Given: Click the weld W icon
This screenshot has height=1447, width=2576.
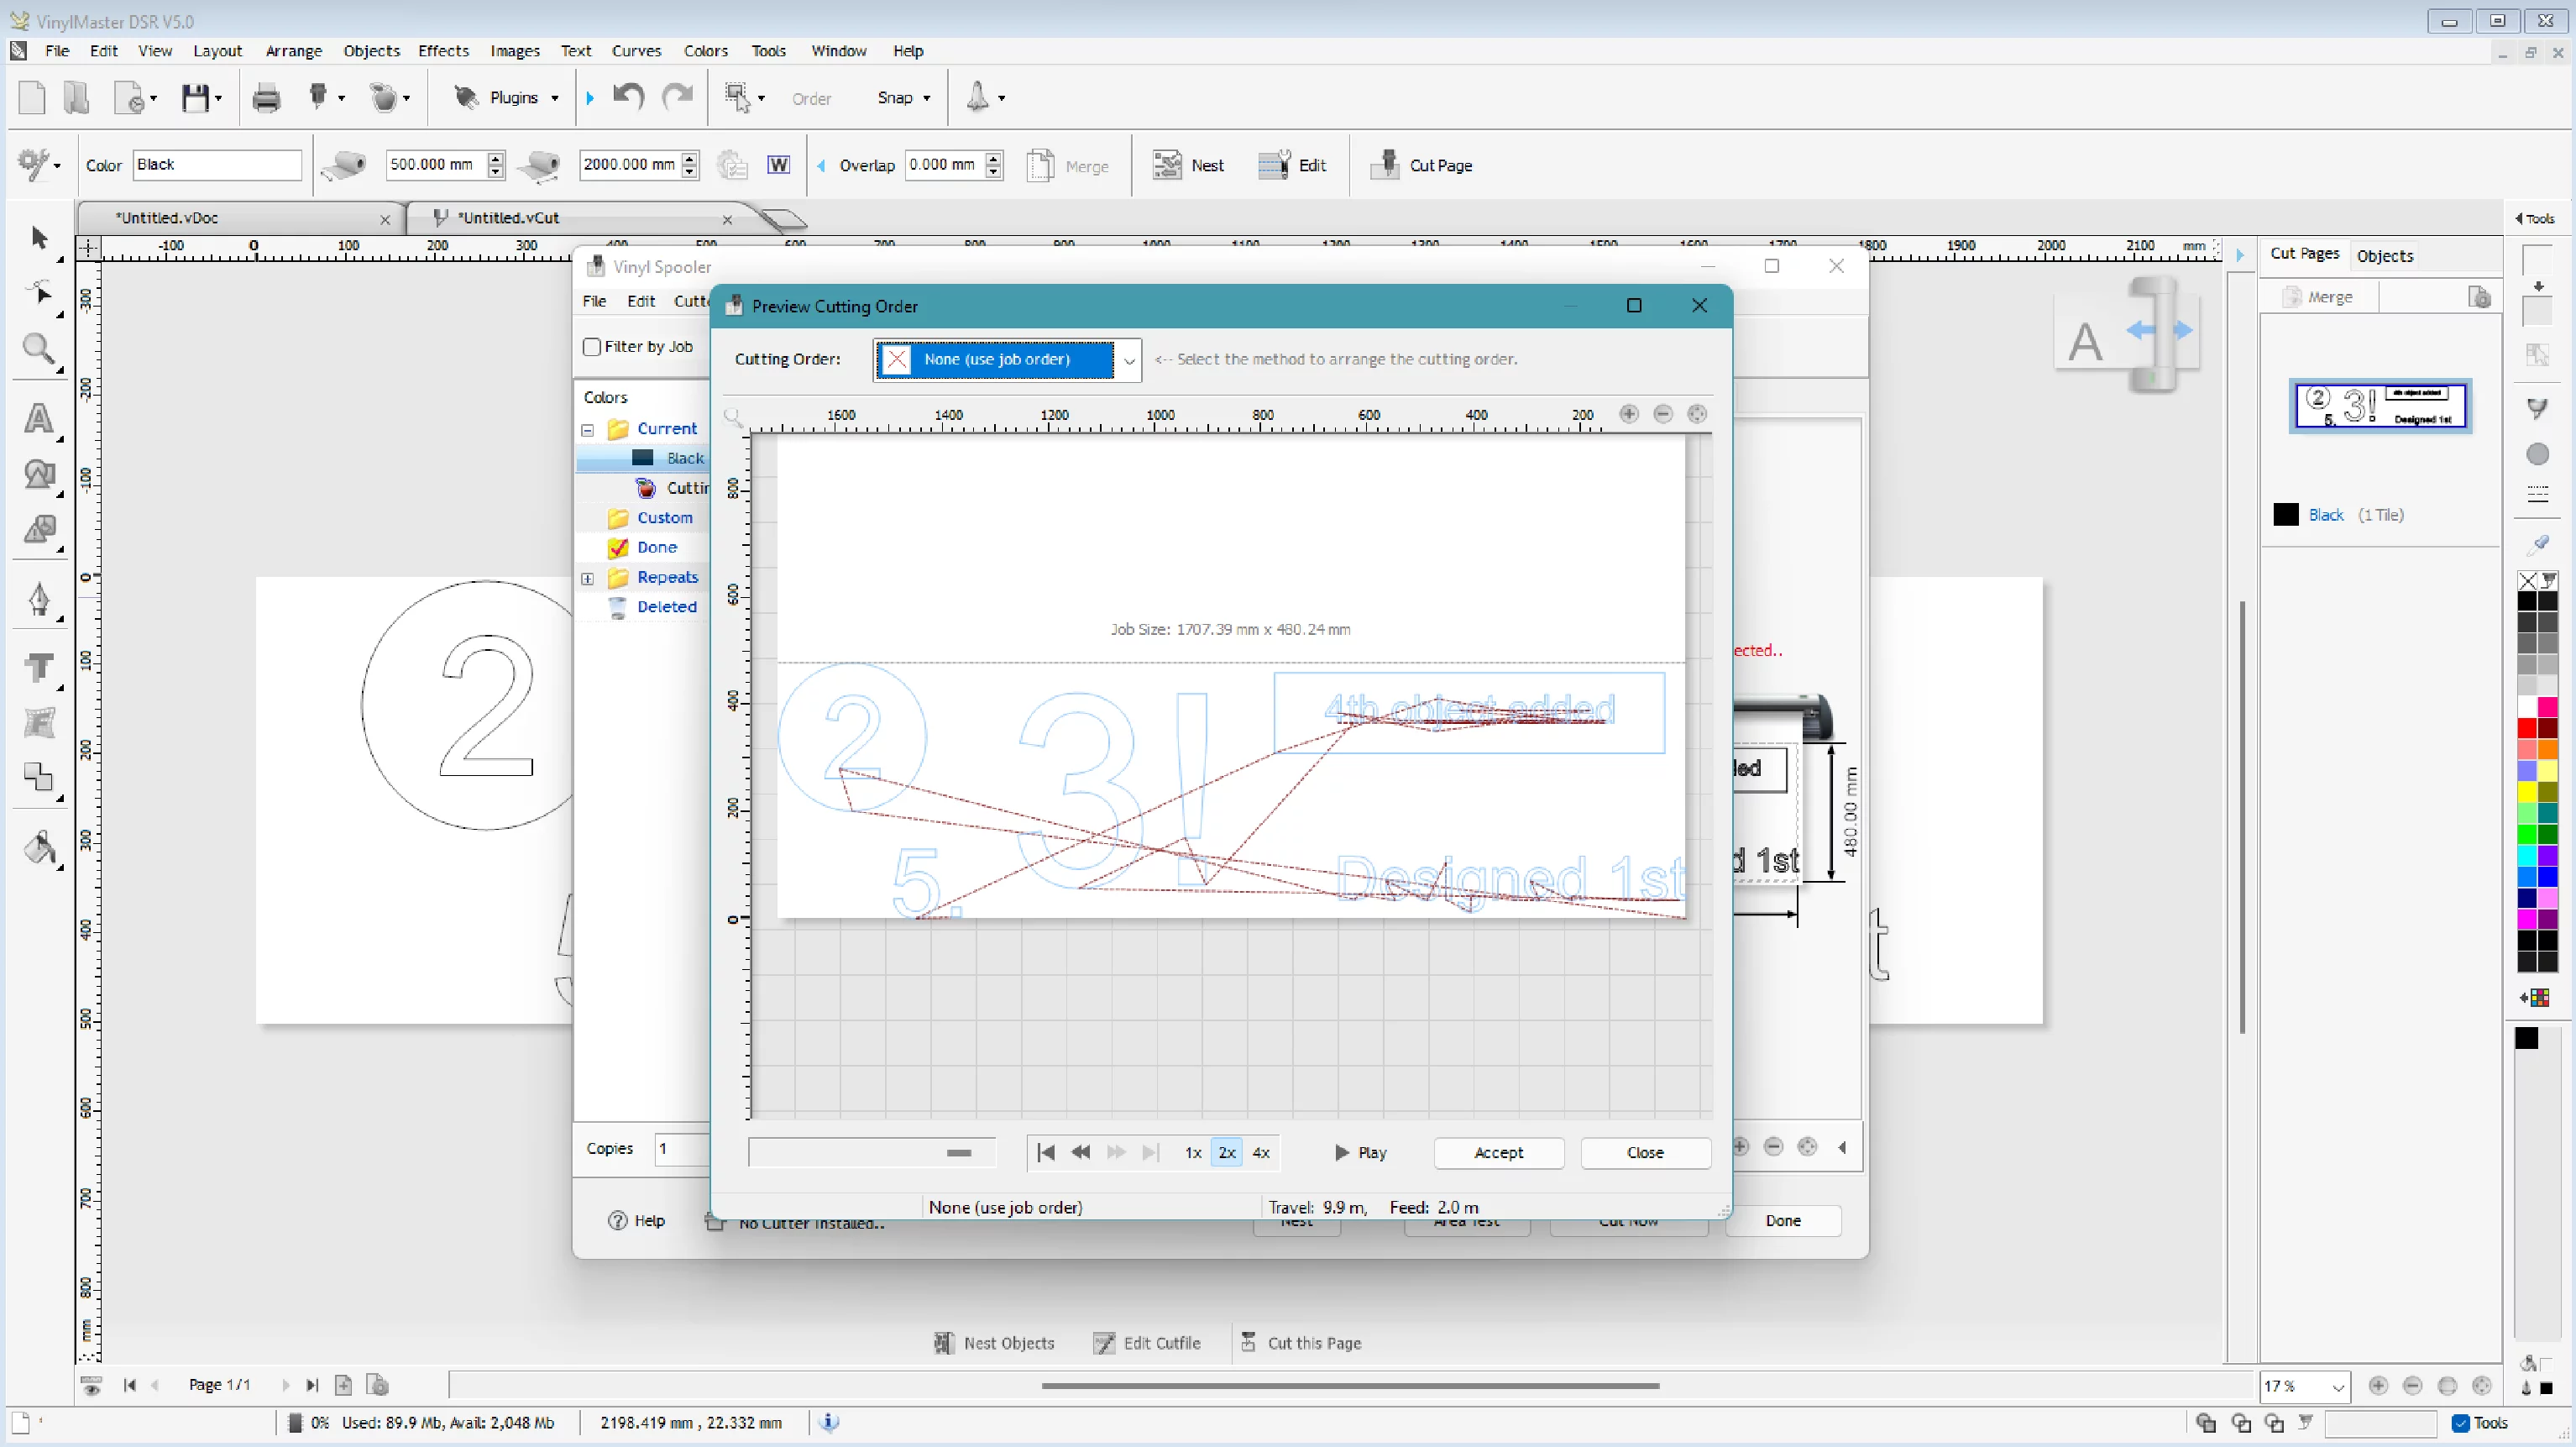Looking at the screenshot, I should click(x=778, y=165).
